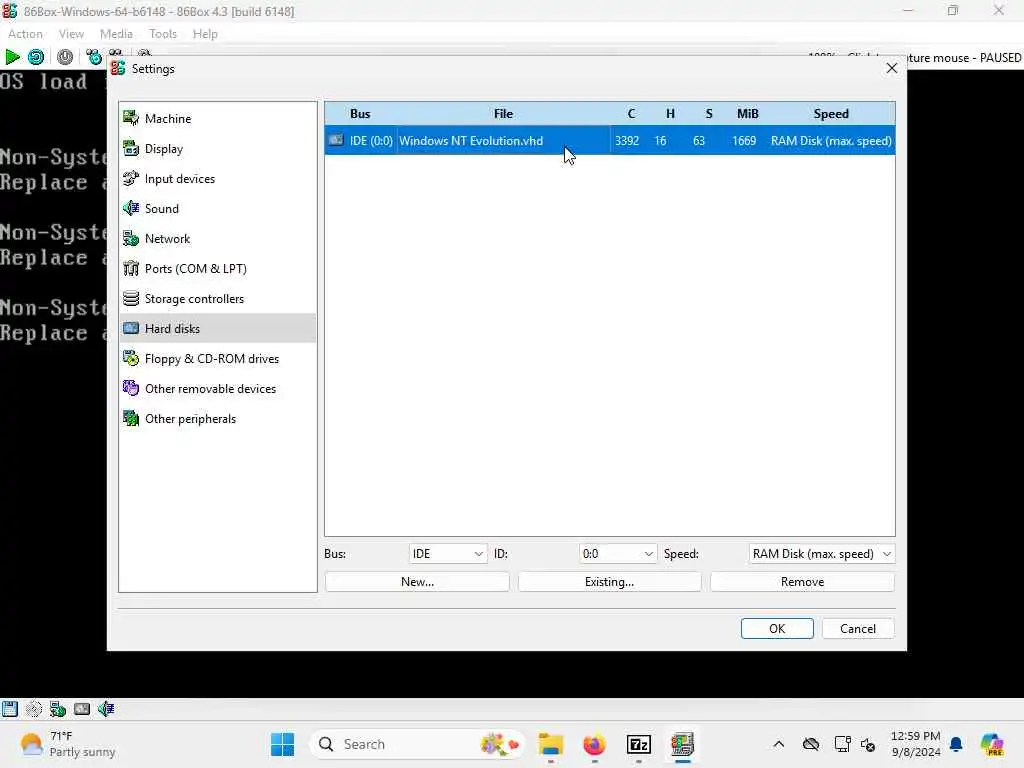
Task: Open the Machine settings category
Action: [x=217, y=118]
